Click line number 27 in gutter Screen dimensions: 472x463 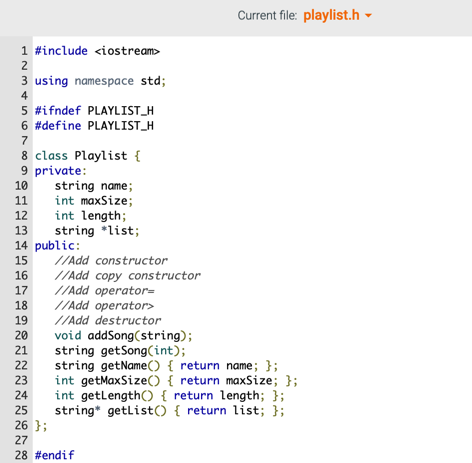[21, 440]
